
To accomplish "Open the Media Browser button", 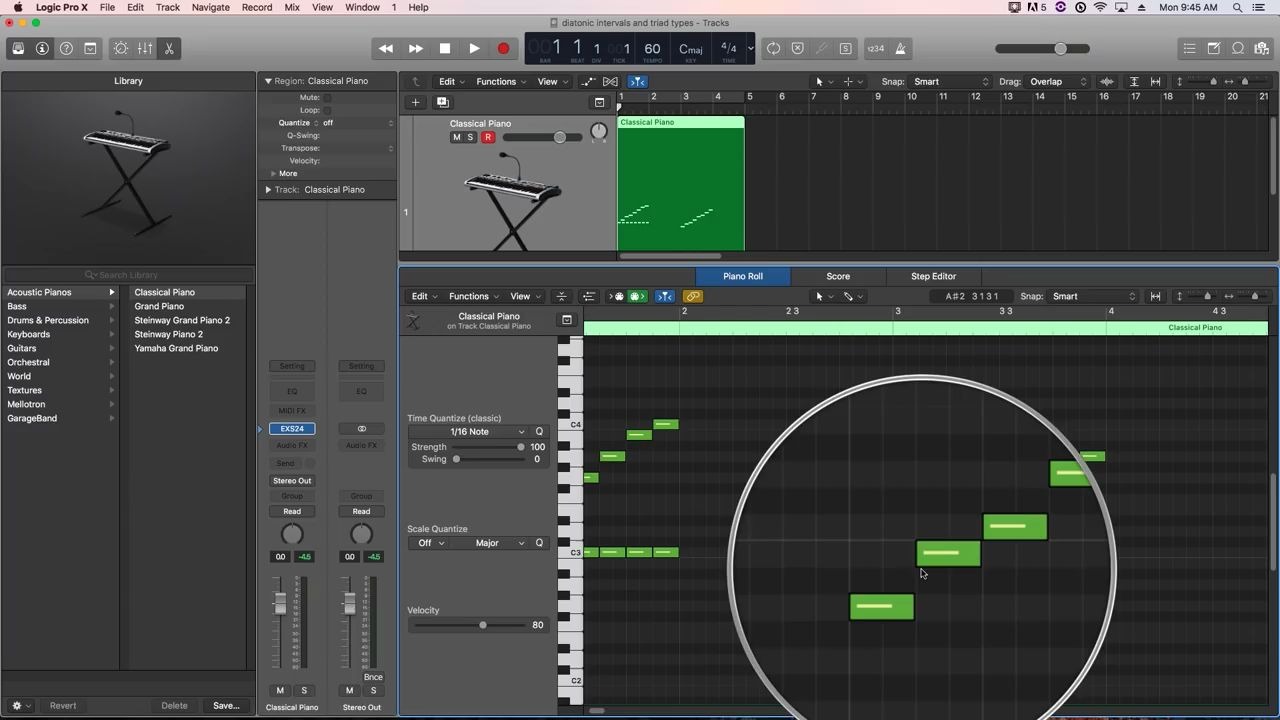I will tap(1261, 48).
